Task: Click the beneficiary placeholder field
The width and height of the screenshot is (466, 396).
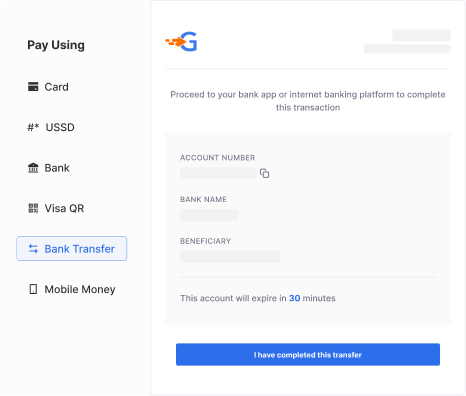Action: point(230,257)
